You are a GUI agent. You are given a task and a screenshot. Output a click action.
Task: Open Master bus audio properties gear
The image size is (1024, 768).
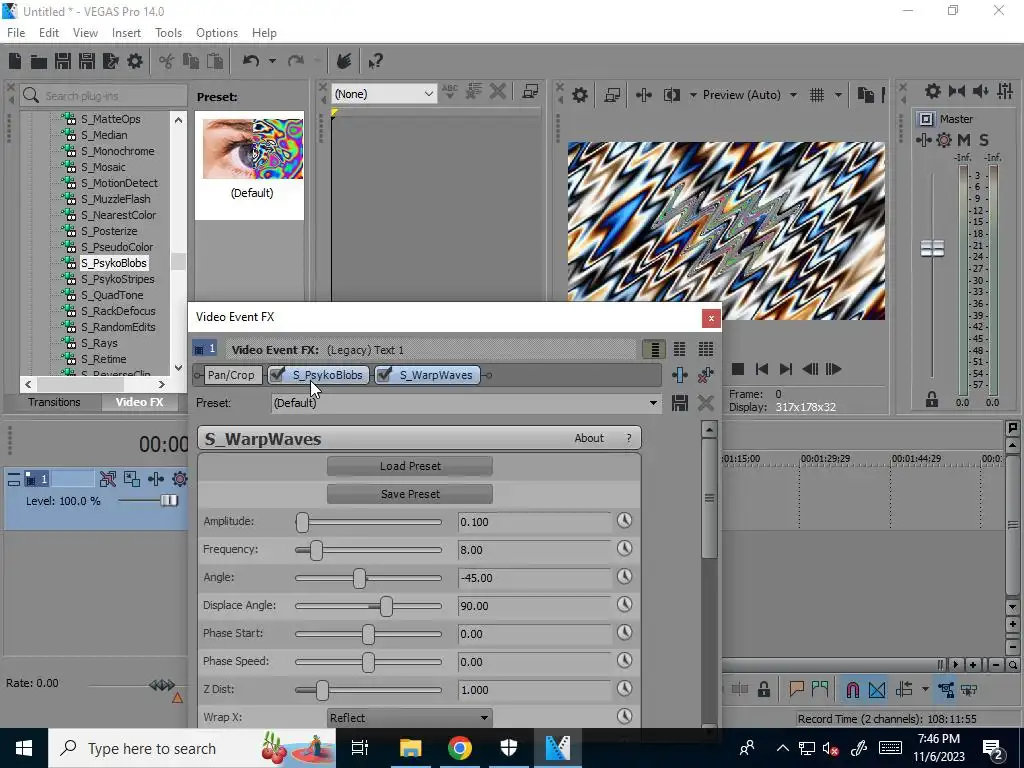pyautogui.click(x=933, y=91)
